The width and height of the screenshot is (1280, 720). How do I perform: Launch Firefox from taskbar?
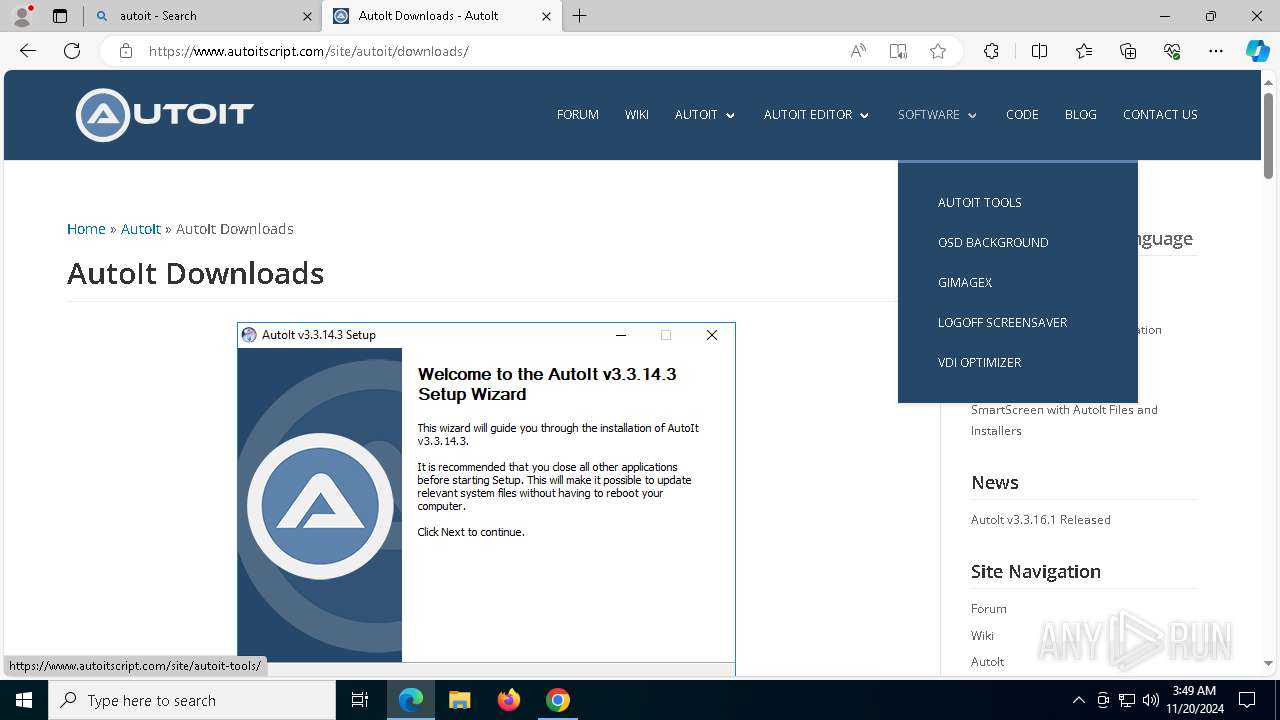(x=509, y=700)
